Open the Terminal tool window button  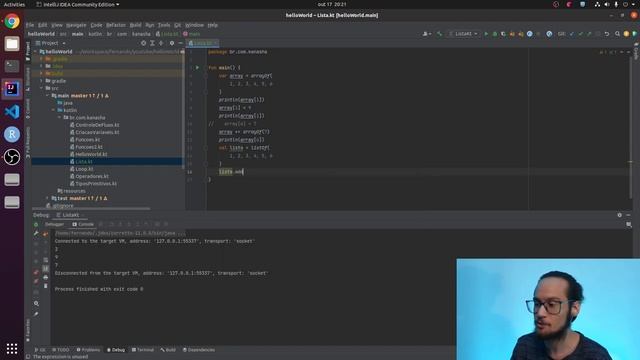click(143, 350)
